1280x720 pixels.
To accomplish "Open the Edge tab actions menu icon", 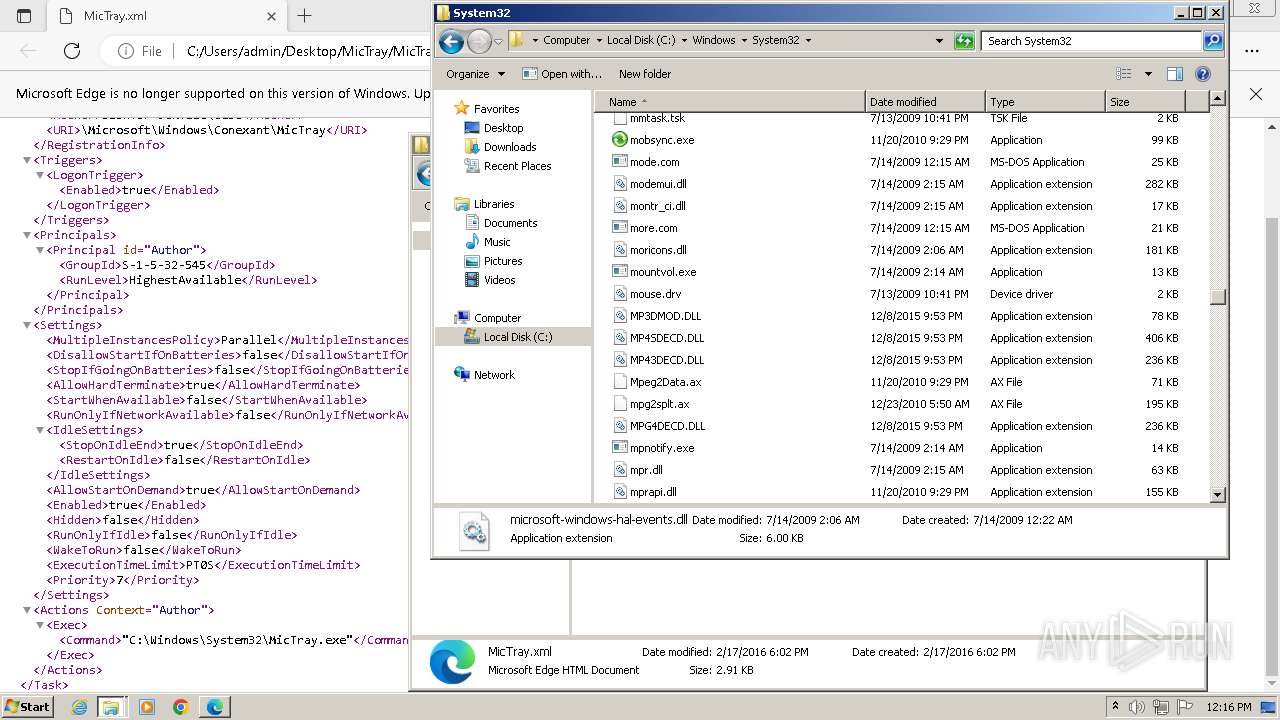I will (24, 16).
